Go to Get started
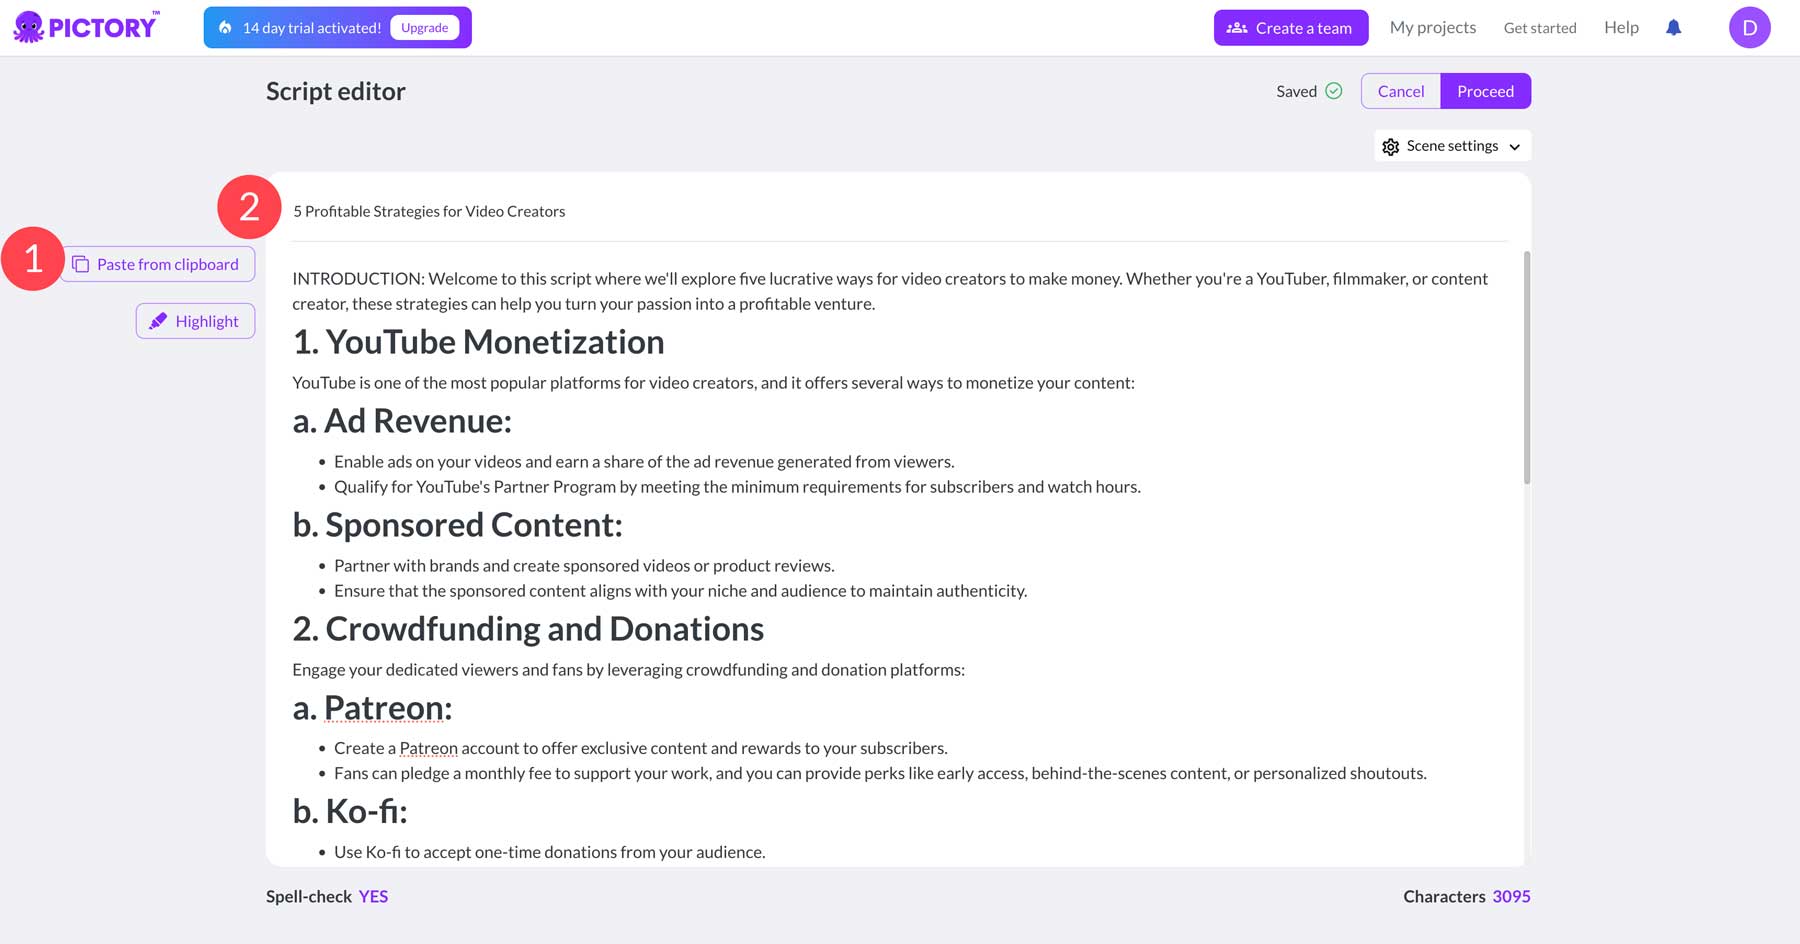The width and height of the screenshot is (1800, 944). pos(1539,28)
